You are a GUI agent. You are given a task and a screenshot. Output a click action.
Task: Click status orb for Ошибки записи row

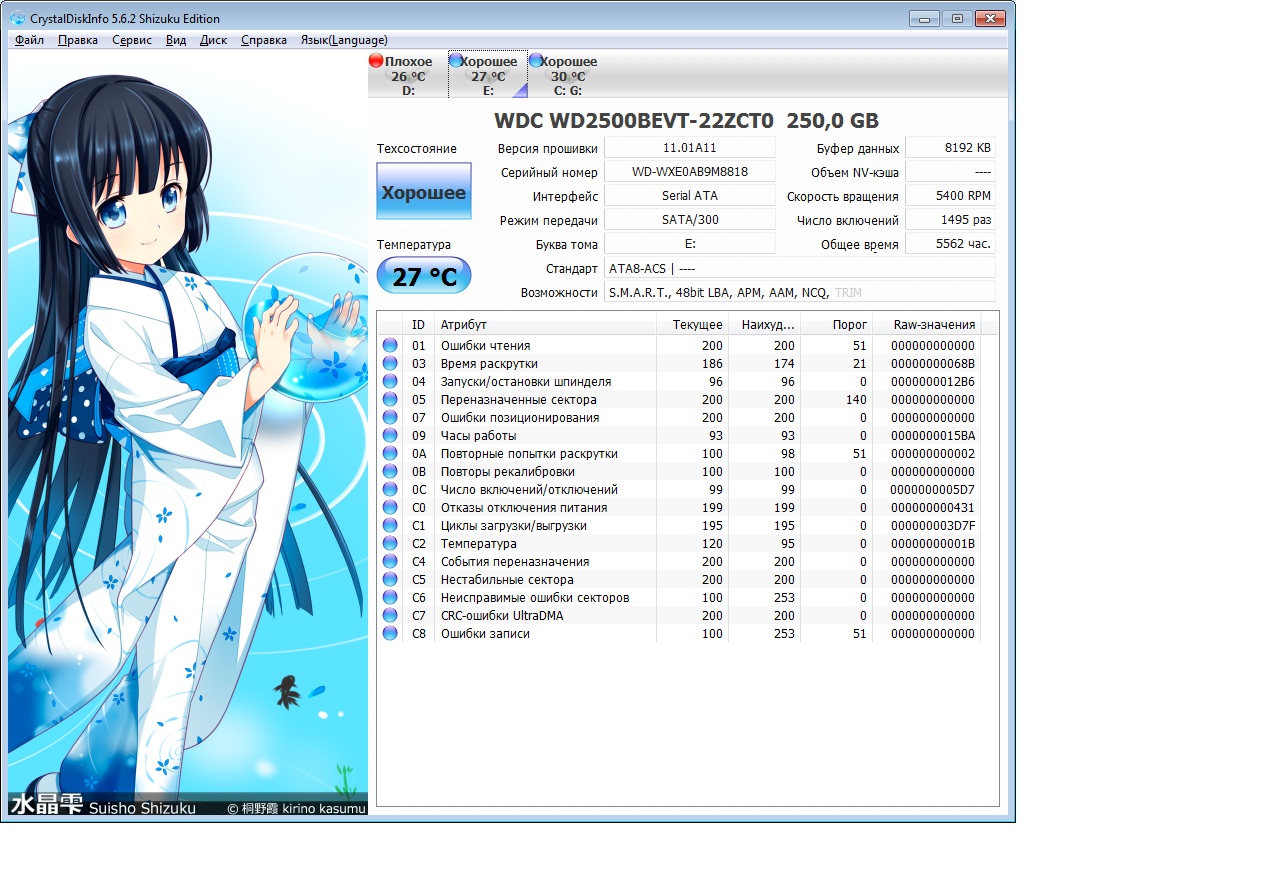pyautogui.click(x=390, y=634)
